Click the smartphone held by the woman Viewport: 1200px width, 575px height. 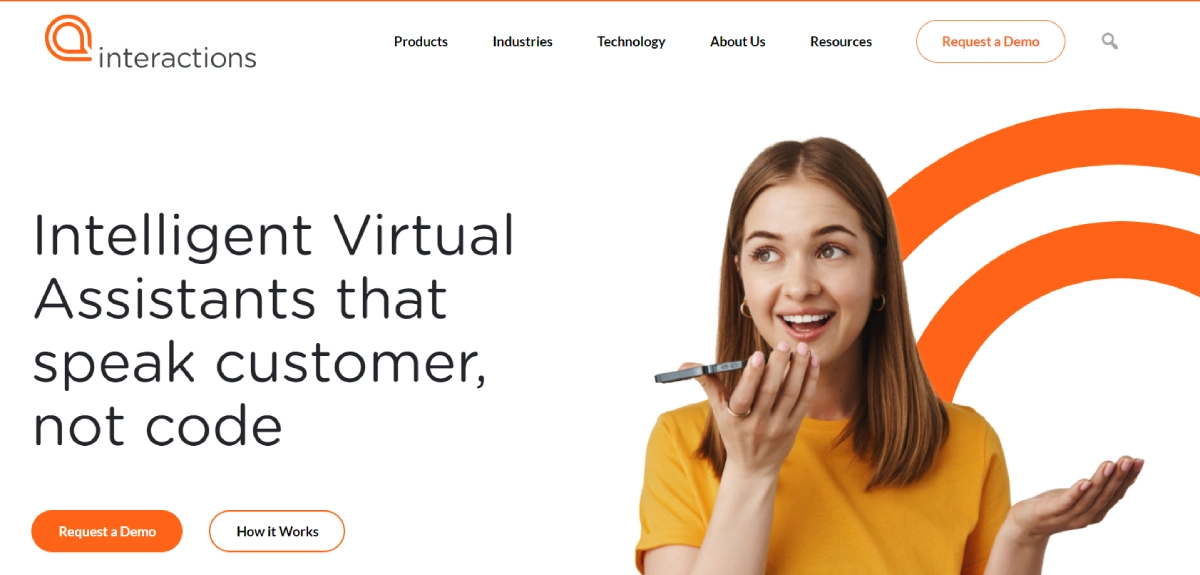click(699, 372)
